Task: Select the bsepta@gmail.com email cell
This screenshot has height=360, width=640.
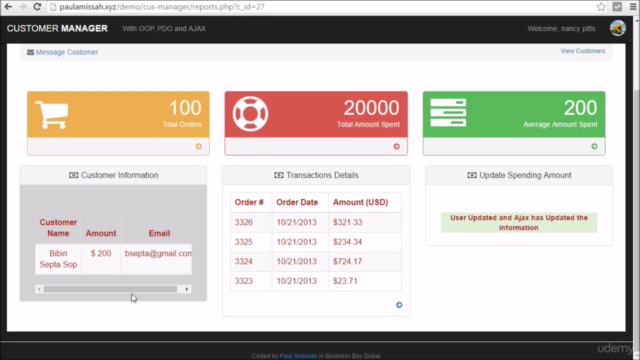Action: (156, 259)
